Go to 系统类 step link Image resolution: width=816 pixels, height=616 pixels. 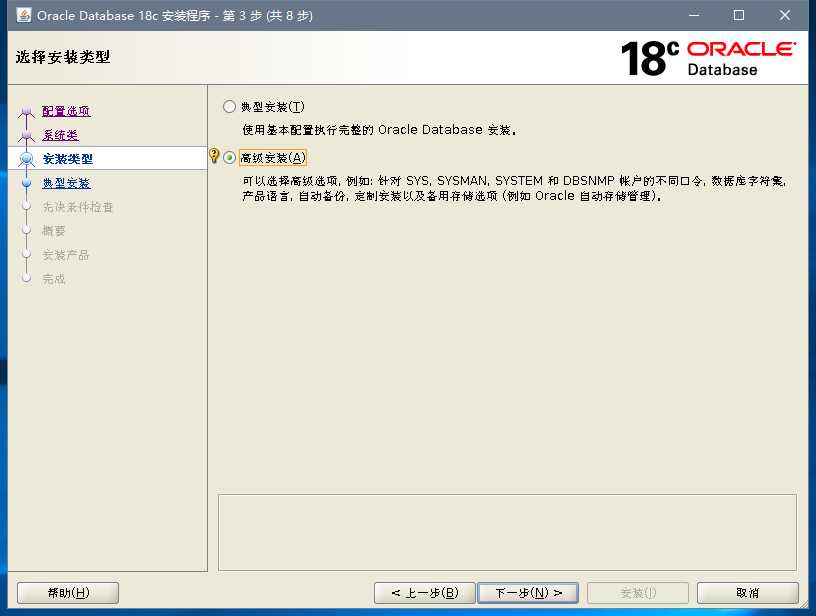(60, 135)
